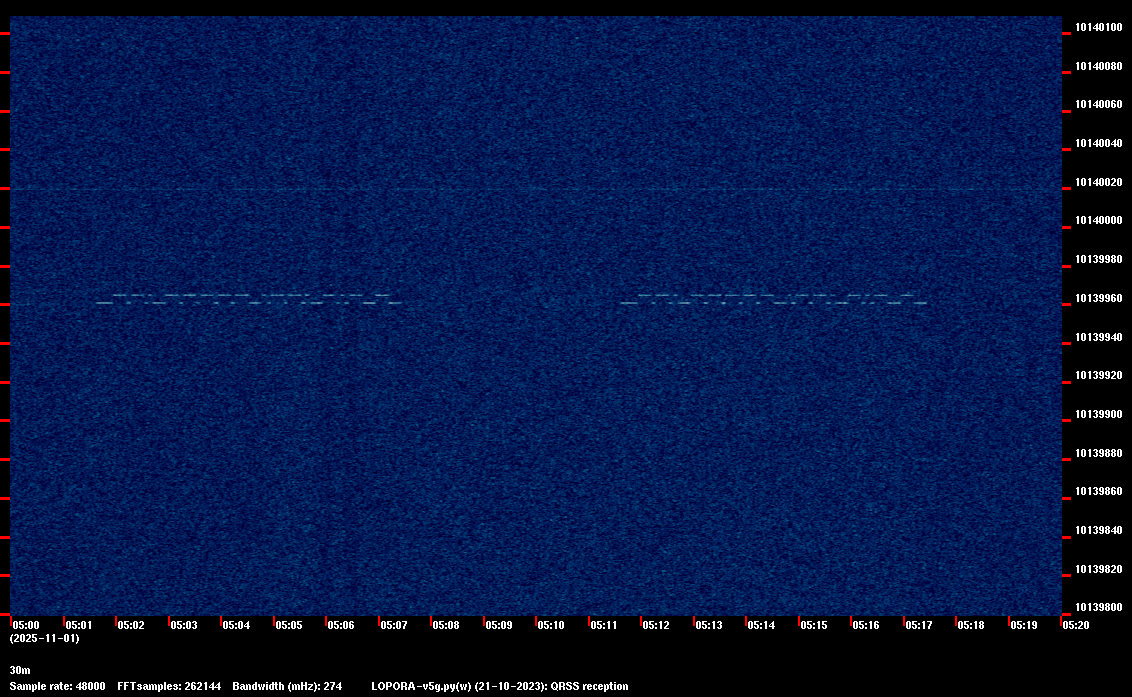The height and width of the screenshot is (697, 1132).
Task: Click the (2025-11-01) date text
Action: pos(44,638)
